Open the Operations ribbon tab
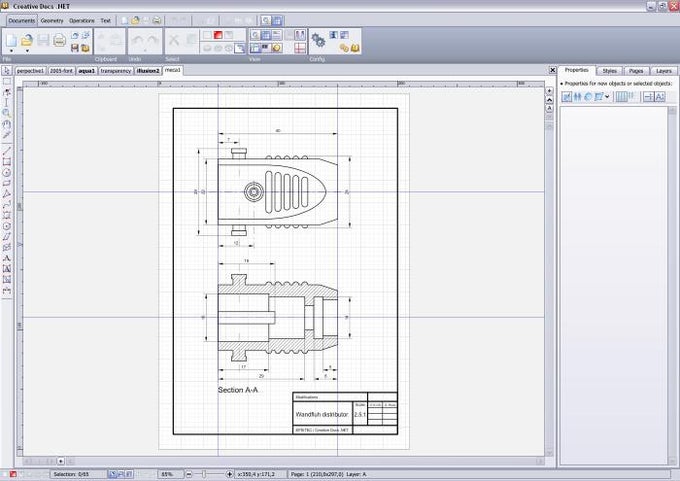The image size is (680, 481). pyautogui.click(x=82, y=20)
